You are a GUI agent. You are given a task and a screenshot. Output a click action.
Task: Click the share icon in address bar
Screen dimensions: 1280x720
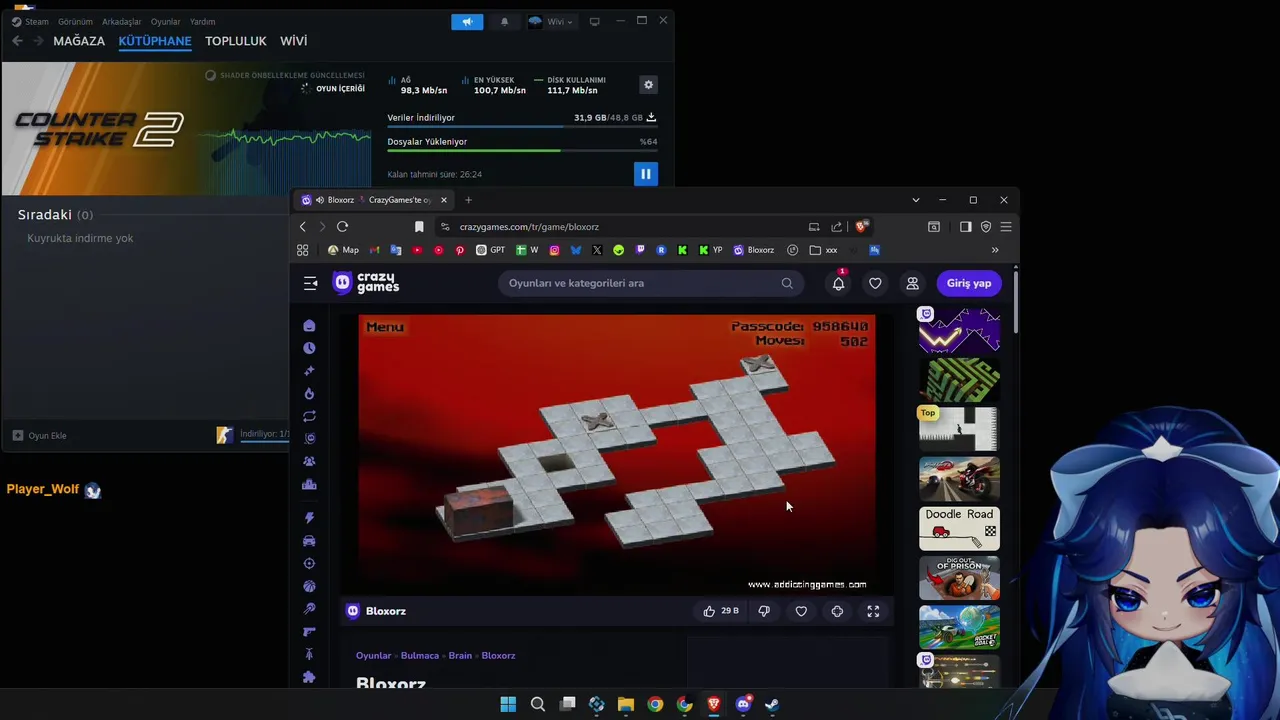click(836, 227)
